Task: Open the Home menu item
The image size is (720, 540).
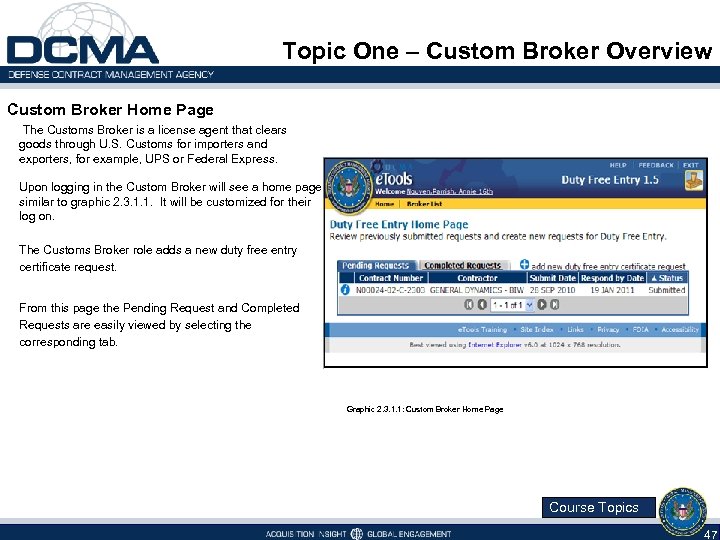Action: click(384, 204)
